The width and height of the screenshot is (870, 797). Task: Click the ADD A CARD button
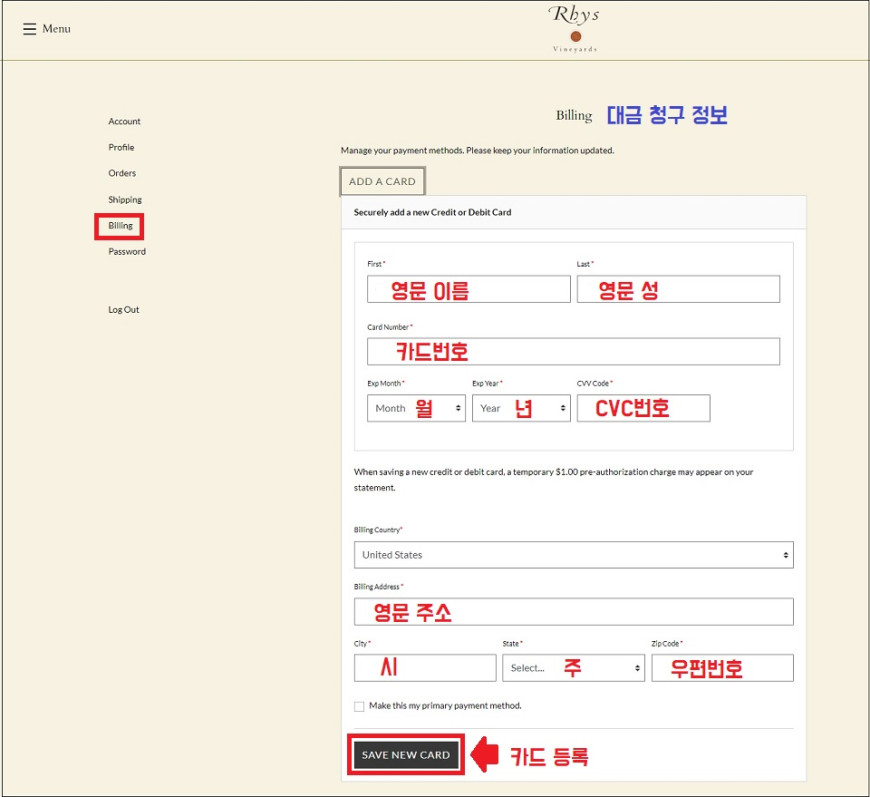coord(382,181)
